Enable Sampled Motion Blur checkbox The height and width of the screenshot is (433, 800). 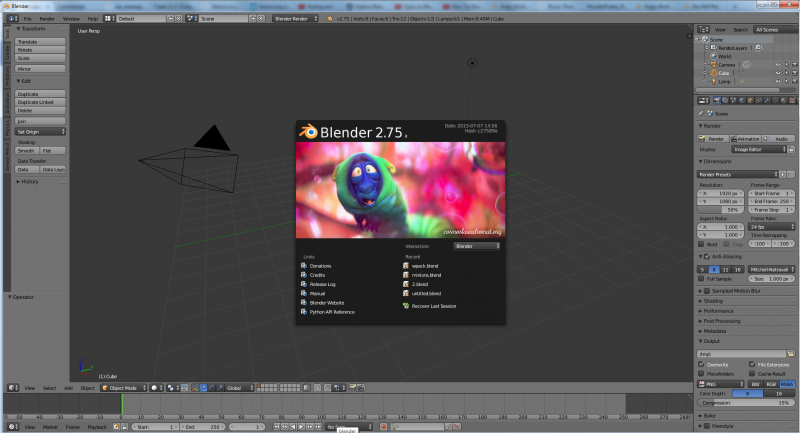click(x=707, y=291)
